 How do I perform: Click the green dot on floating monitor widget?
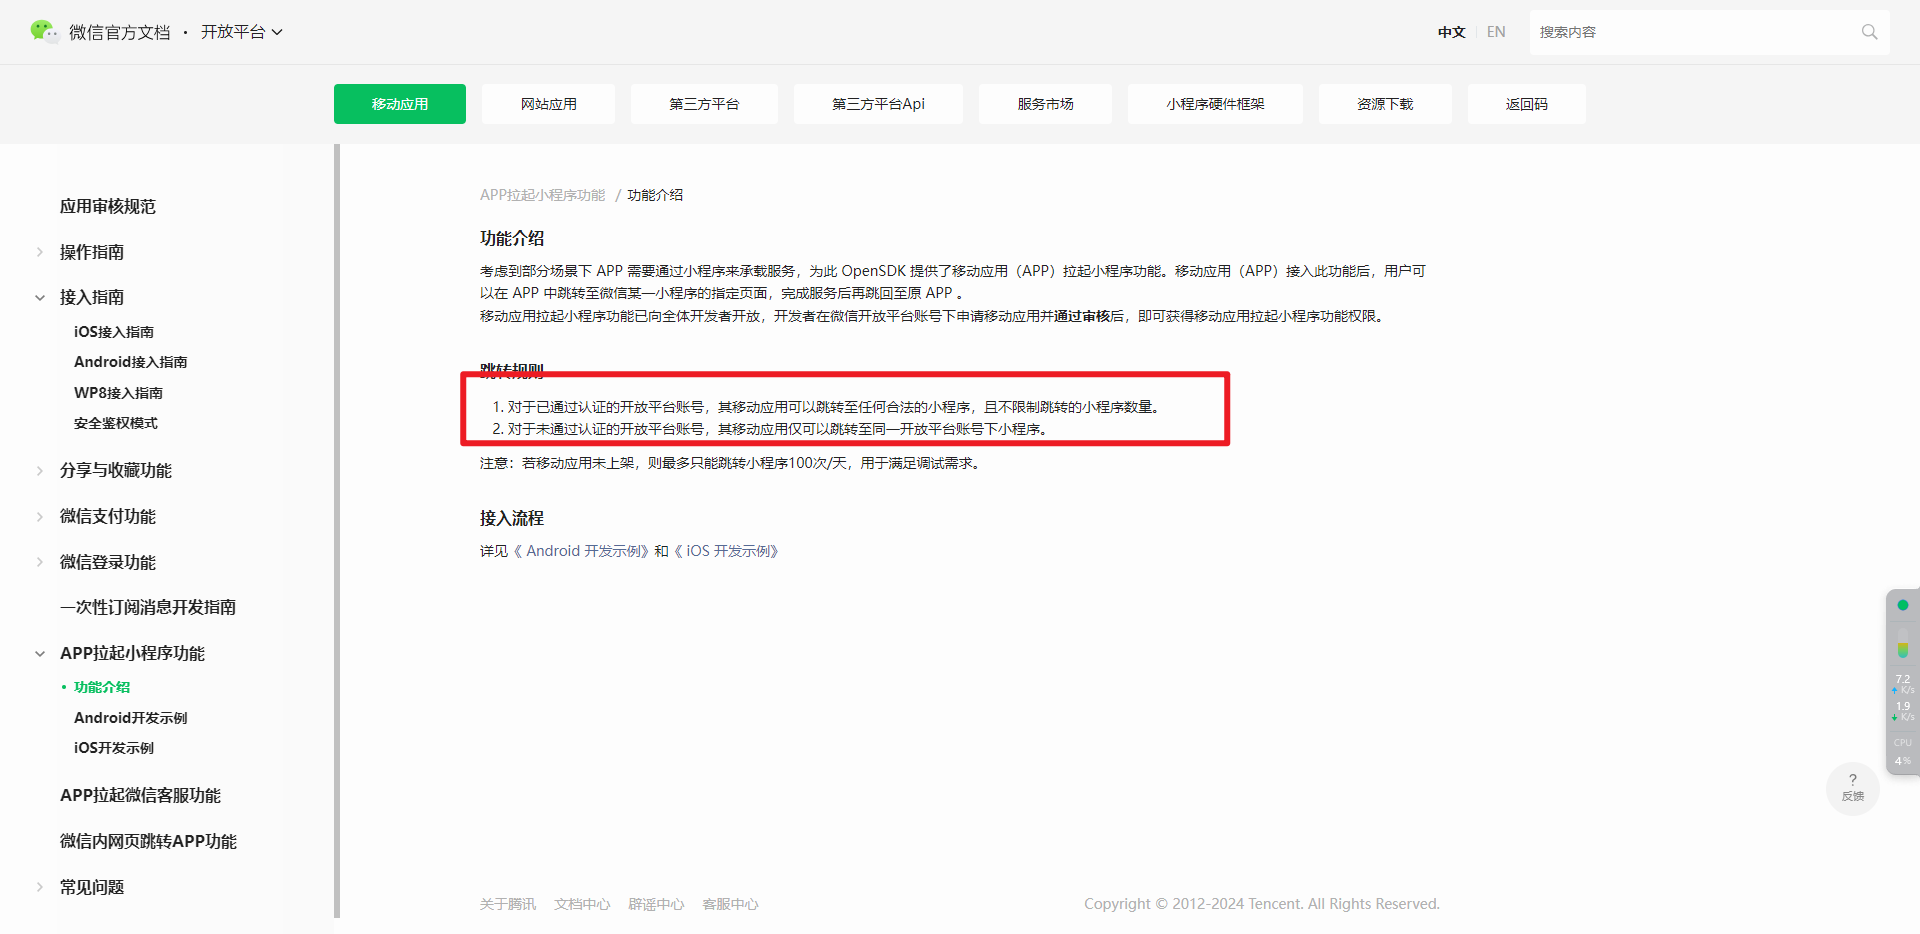pyautogui.click(x=1903, y=605)
